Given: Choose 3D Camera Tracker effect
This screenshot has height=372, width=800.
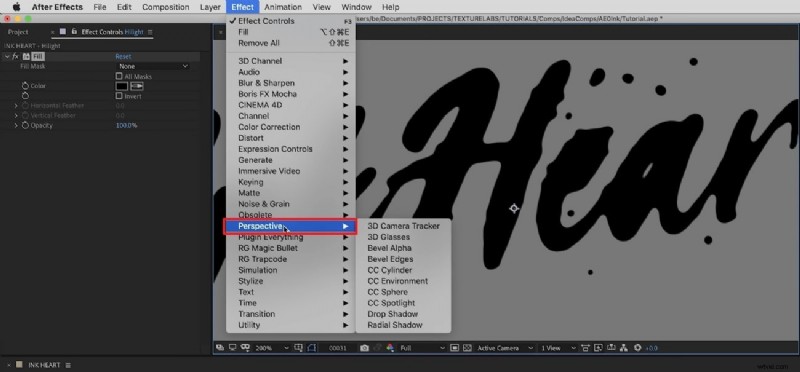Looking at the screenshot, I should click(x=403, y=226).
